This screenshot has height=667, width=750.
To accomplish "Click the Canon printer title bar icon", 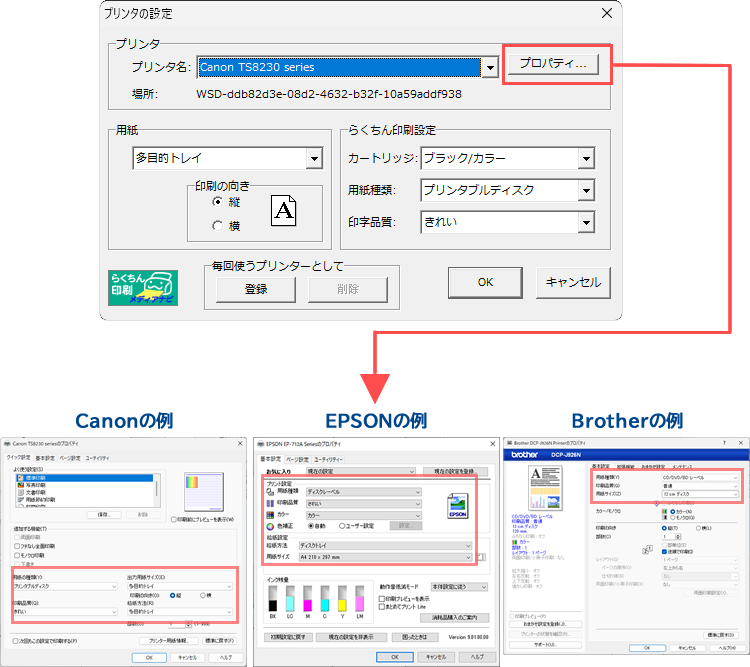I will [7, 444].
